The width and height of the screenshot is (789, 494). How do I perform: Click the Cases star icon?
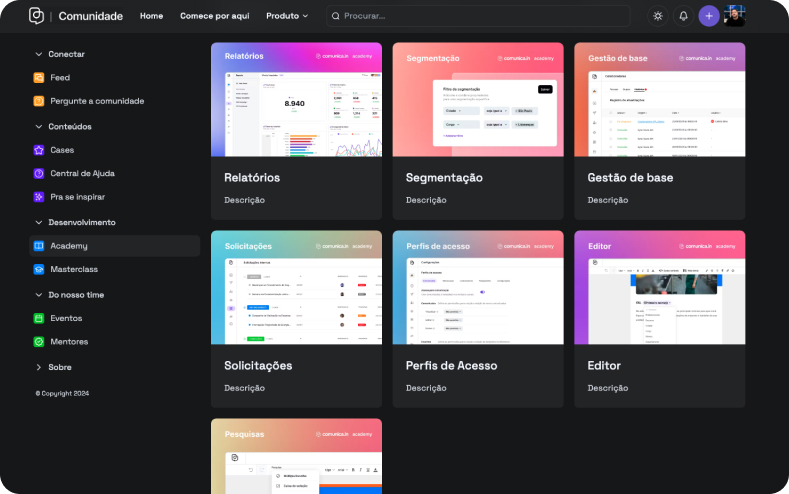pos(39,150)
